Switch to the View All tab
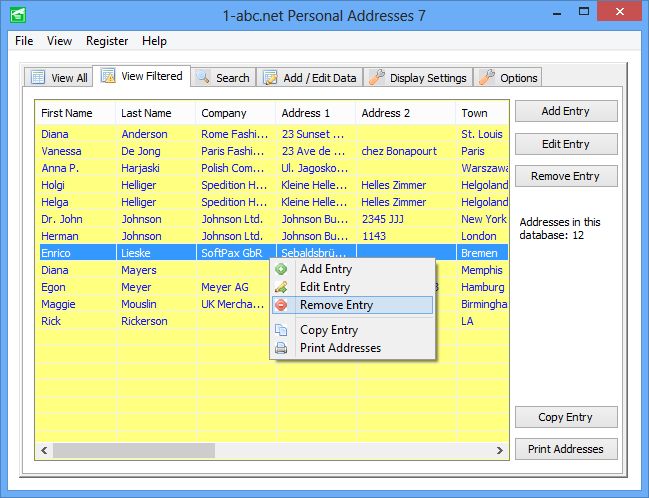 point(59,77)
